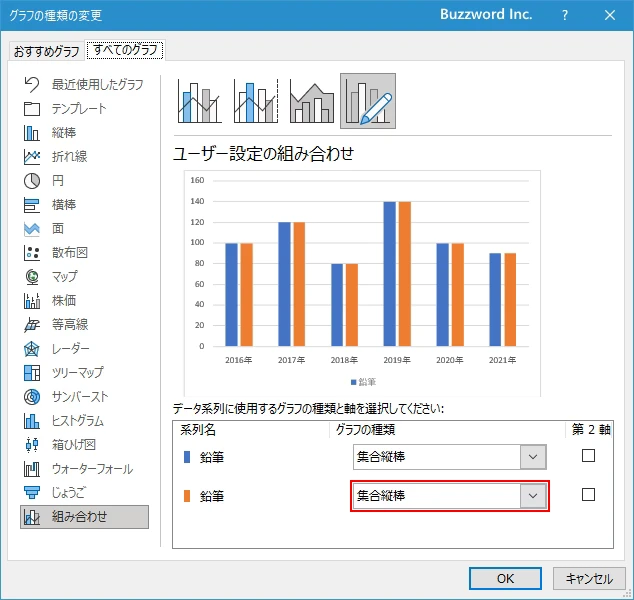
Task: Click the 第 2 軸 column header
Action: click(591, 429)
